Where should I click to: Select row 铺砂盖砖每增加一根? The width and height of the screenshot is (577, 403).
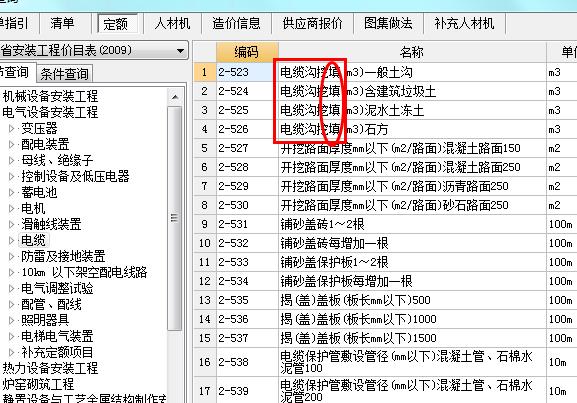click(x=412, y=244)
